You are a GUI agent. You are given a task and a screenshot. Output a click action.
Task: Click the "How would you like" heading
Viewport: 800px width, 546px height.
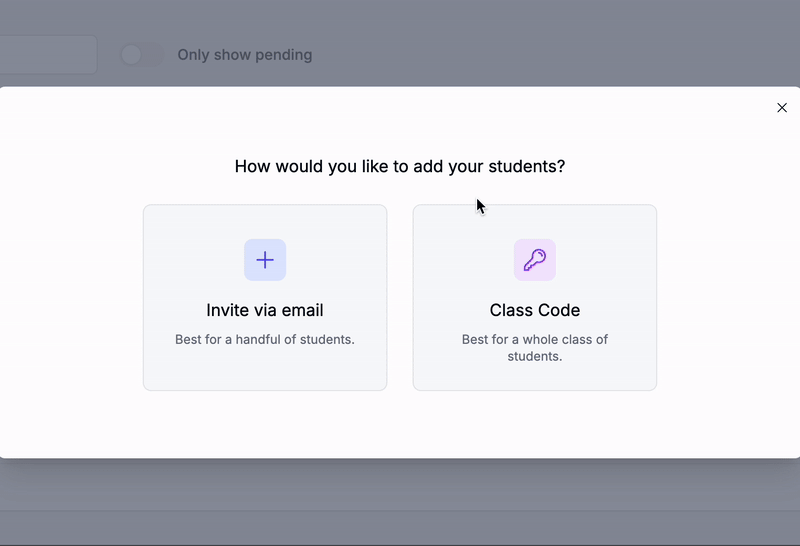[399, 166]
